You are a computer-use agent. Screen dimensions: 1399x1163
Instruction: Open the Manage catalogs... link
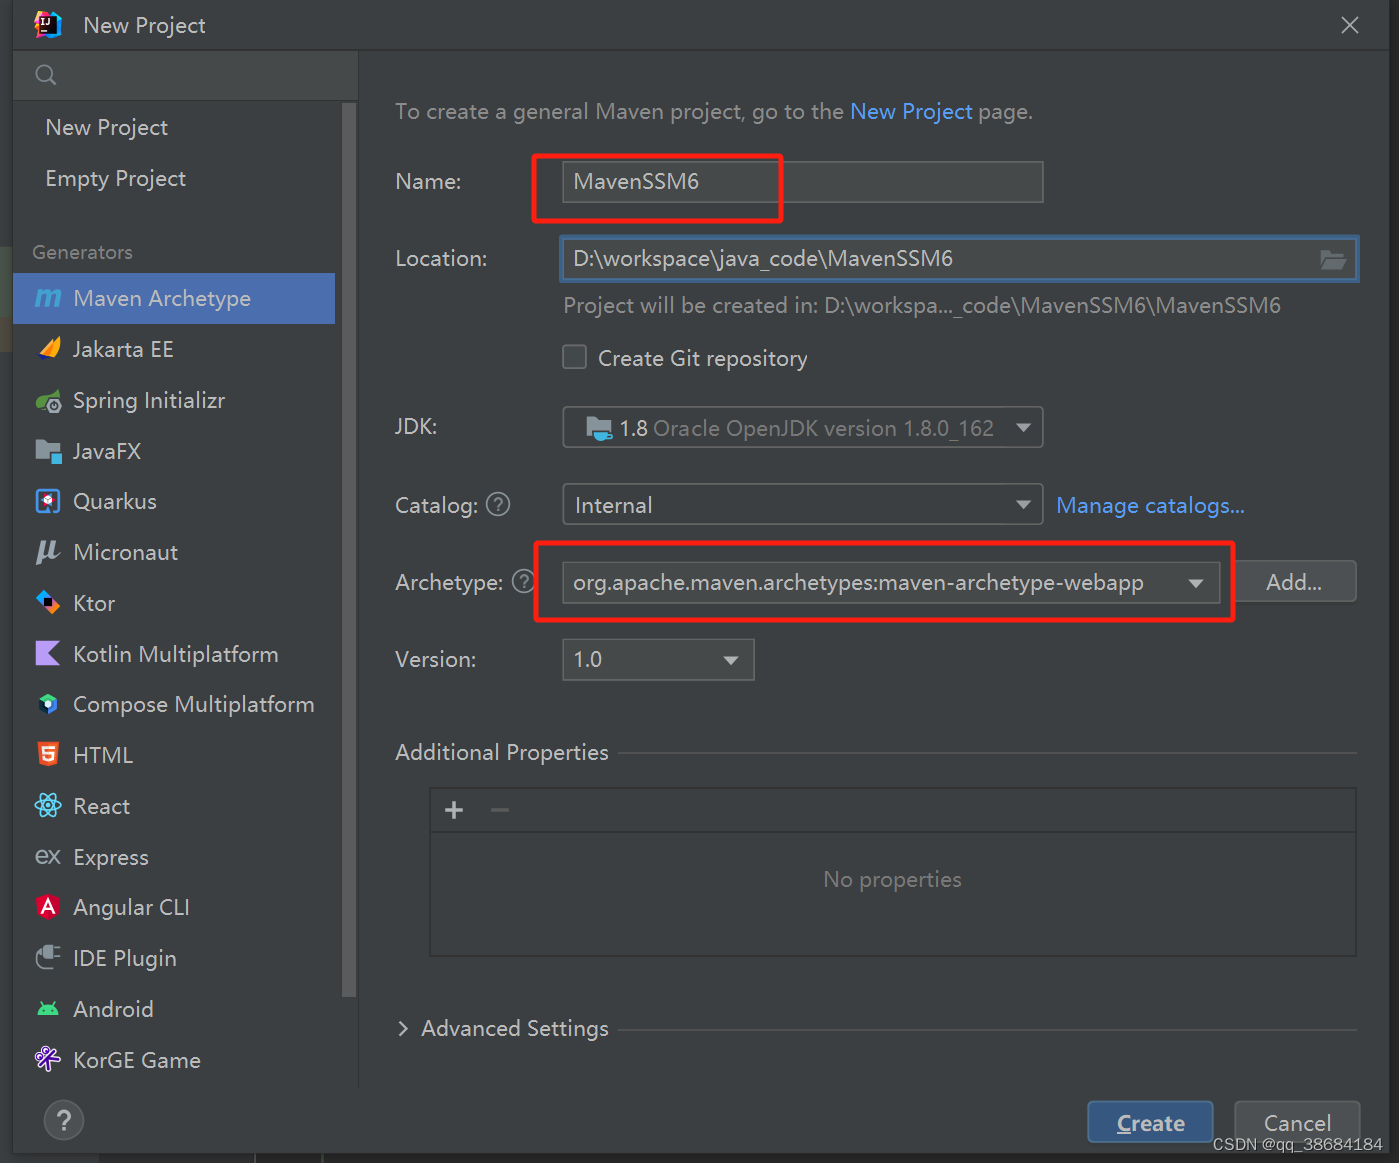[1150, 505]
